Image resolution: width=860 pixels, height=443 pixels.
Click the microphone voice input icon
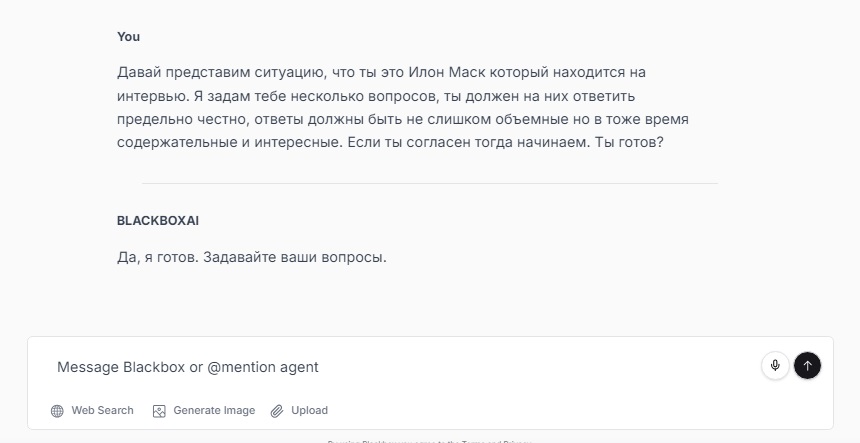[x=775, y=366]
